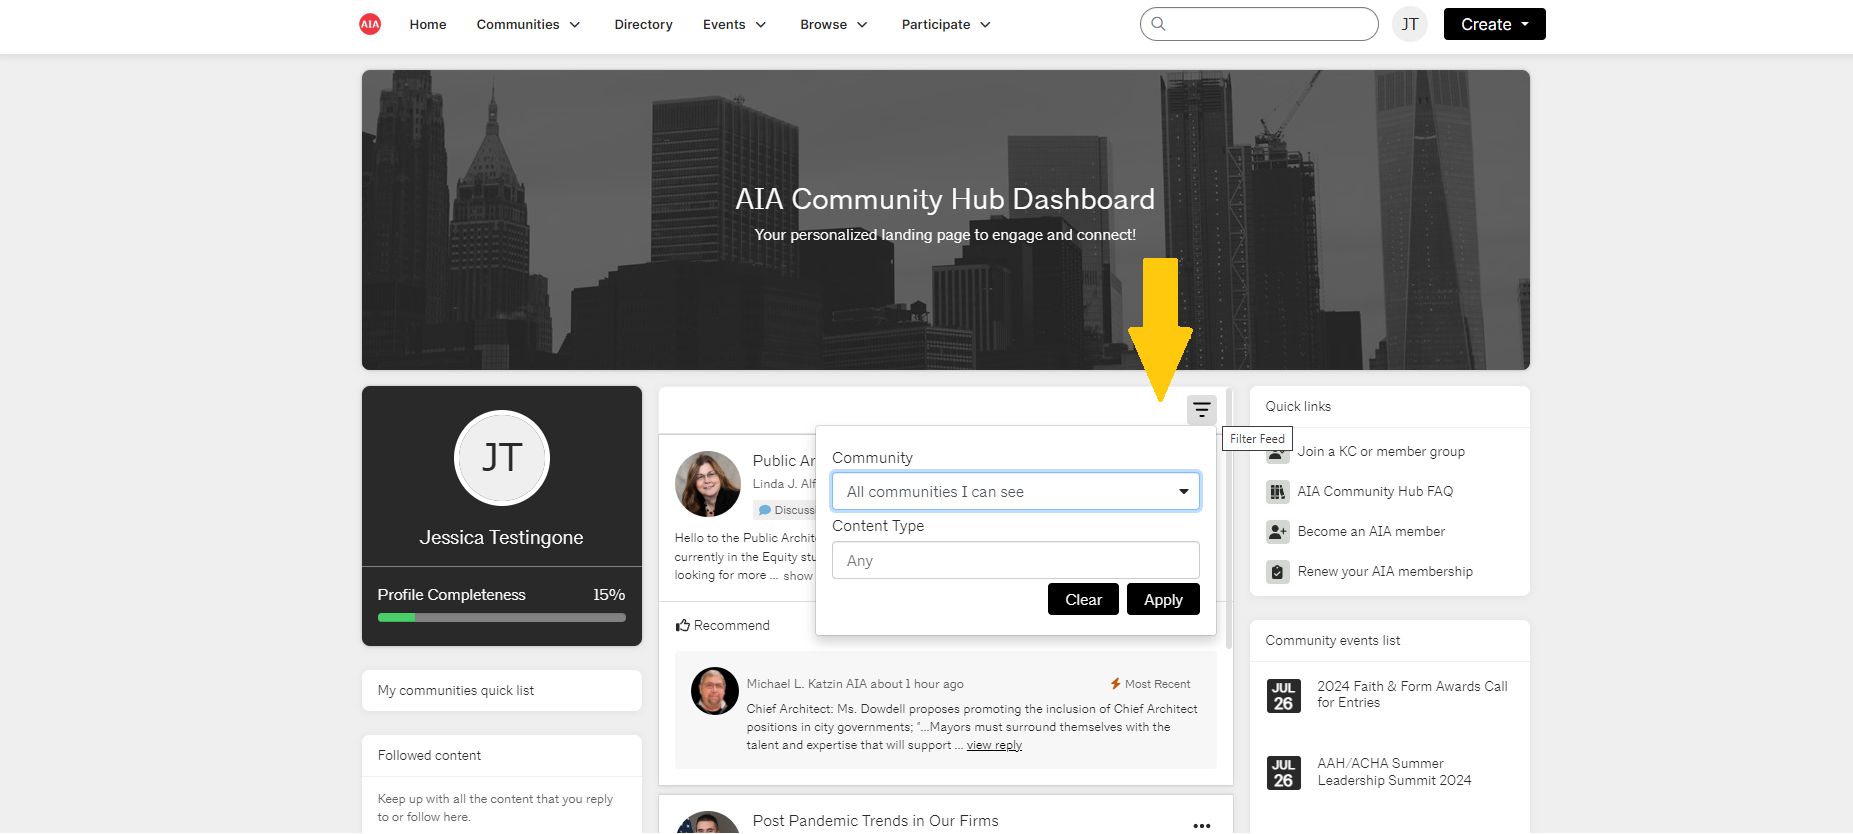Open Linda J. Alf's profile photo
1853x834 pixels.
(708, 484)
